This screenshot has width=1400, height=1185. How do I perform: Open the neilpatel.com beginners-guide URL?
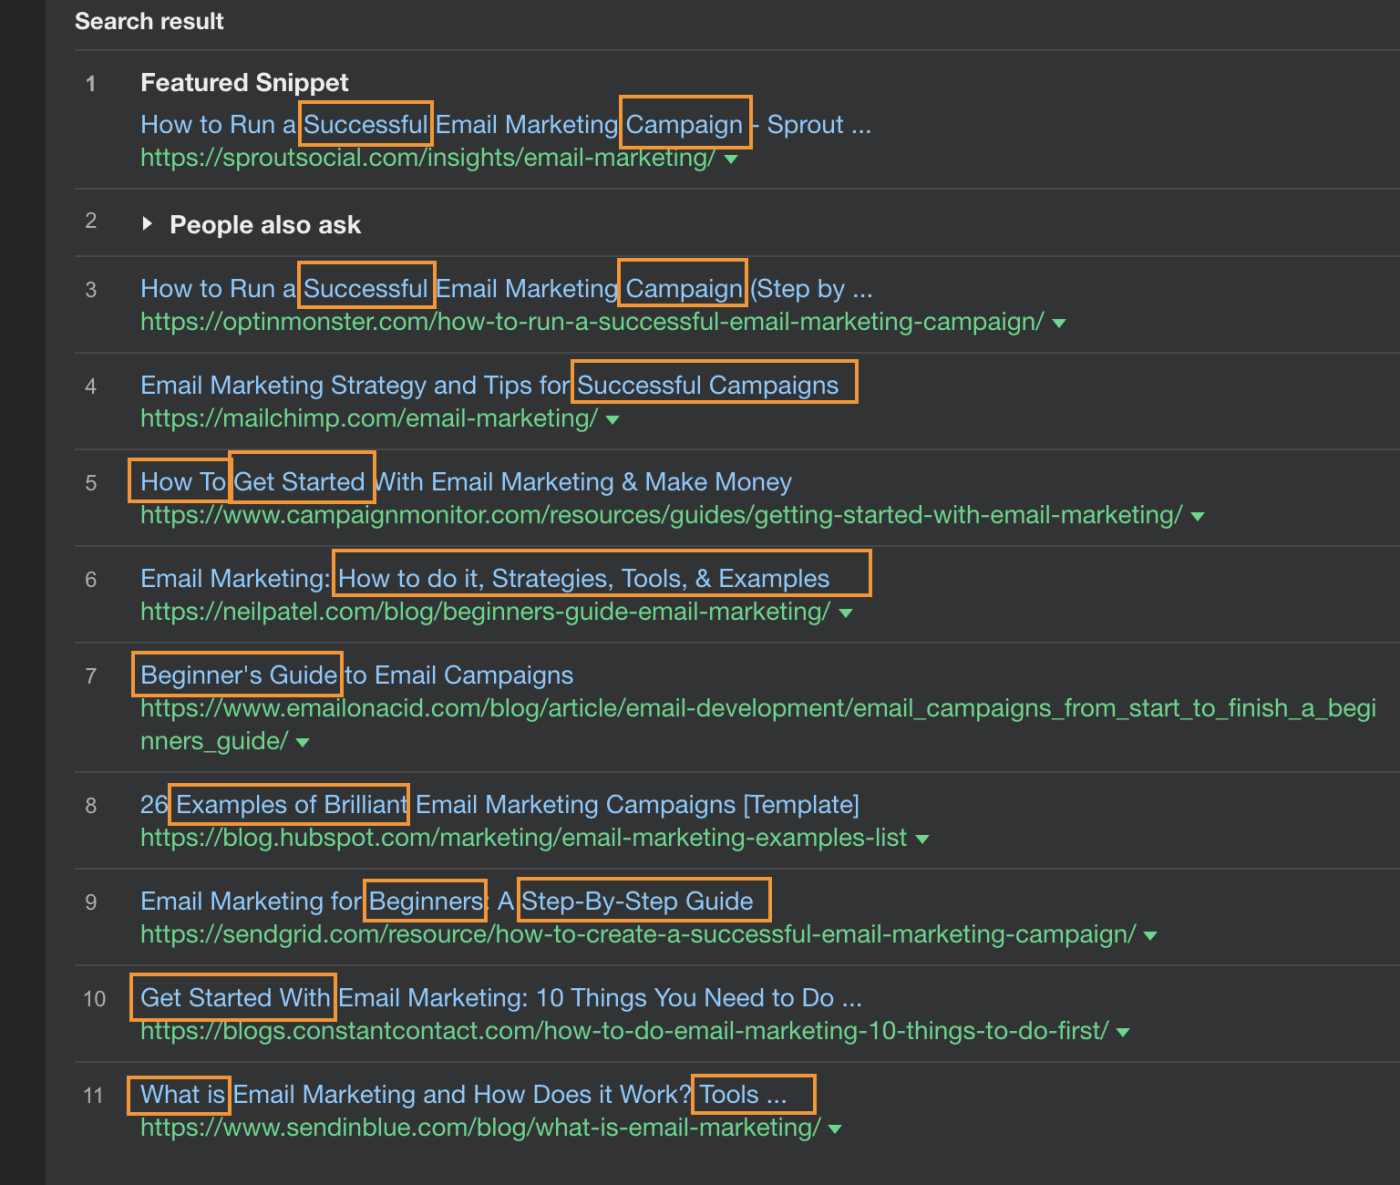coord(485,612)
